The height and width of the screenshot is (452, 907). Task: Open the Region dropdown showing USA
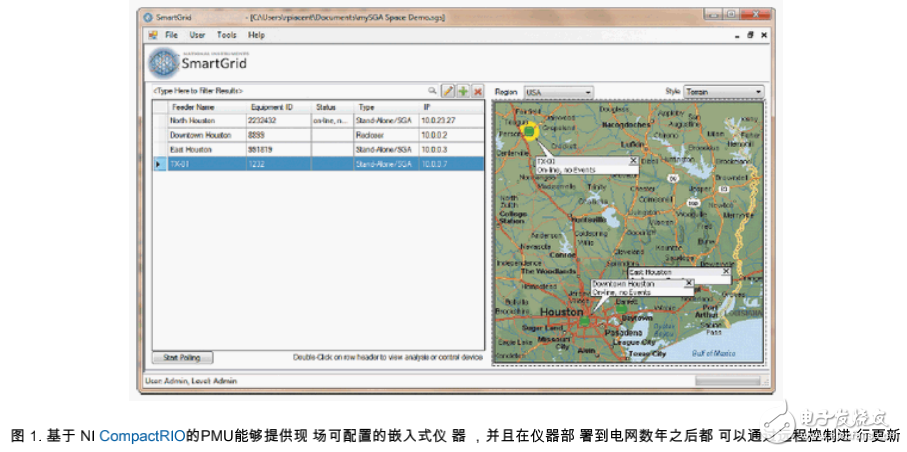coord(558,92)
